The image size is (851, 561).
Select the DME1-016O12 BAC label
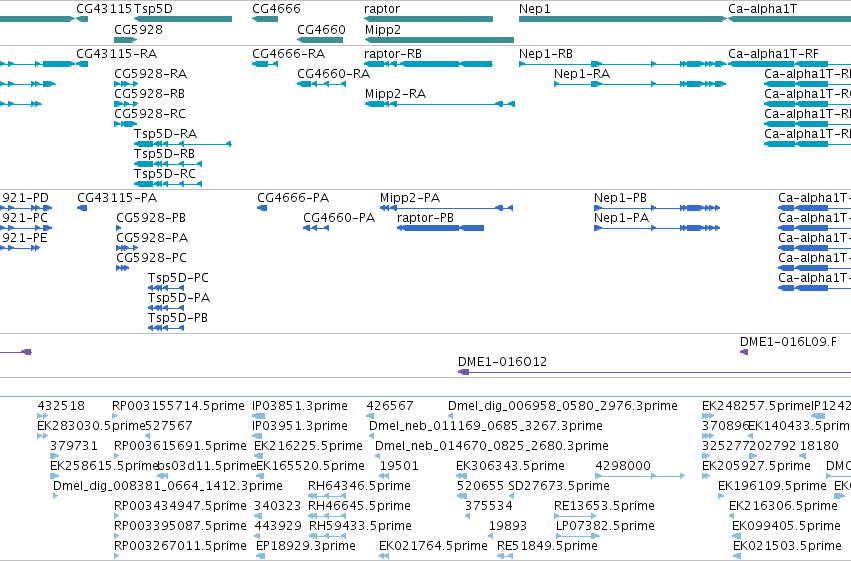(503, 362)
